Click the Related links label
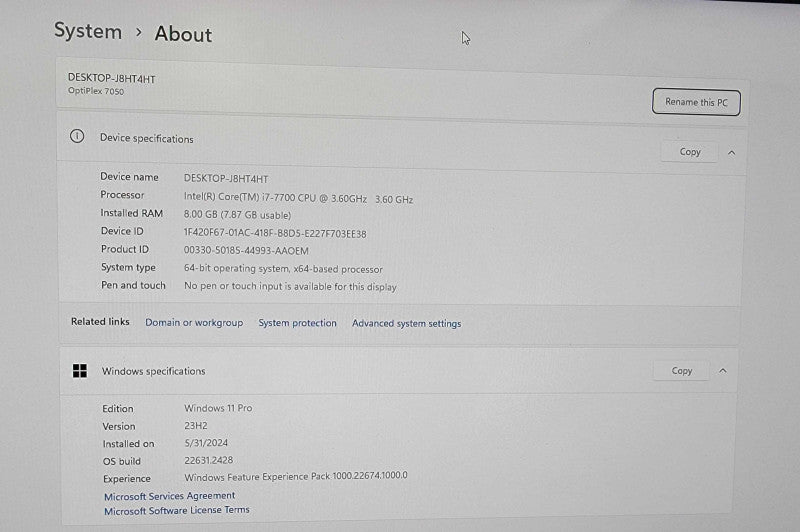 pyautogui.click(x=100, y=321)
